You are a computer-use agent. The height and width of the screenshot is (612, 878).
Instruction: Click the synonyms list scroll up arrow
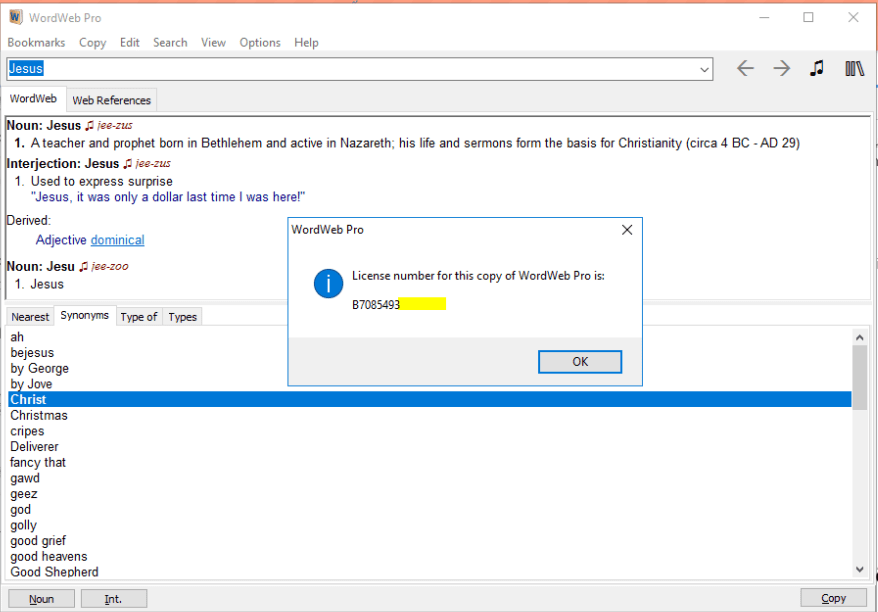pos(860,337)
